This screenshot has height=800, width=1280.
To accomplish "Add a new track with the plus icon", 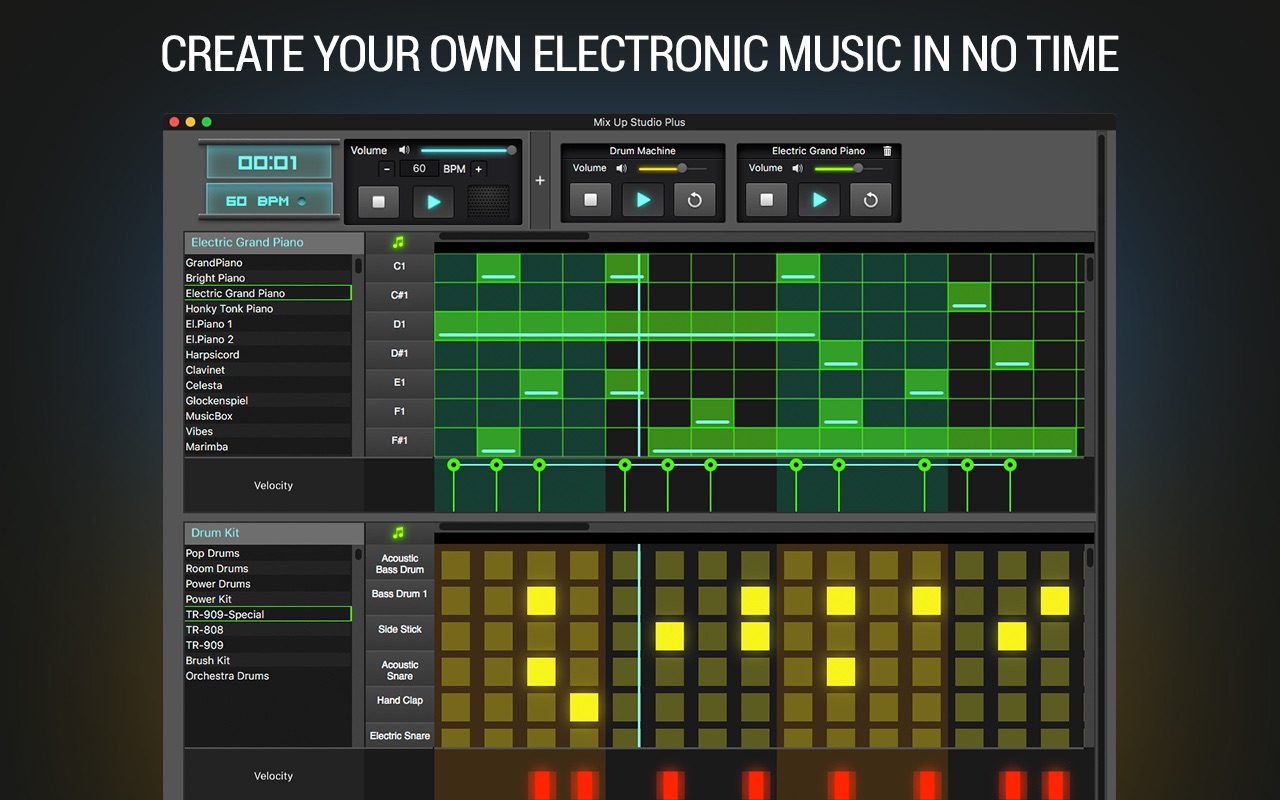I will (540, 181).
